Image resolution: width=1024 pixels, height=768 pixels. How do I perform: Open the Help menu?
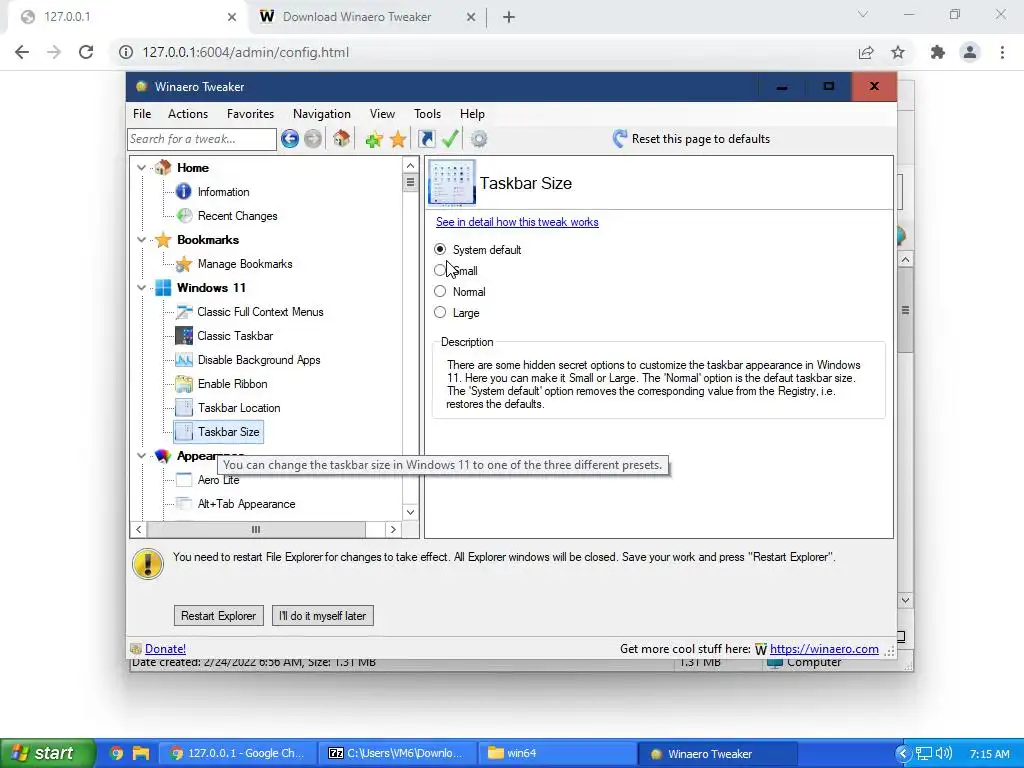click(472, 114)
